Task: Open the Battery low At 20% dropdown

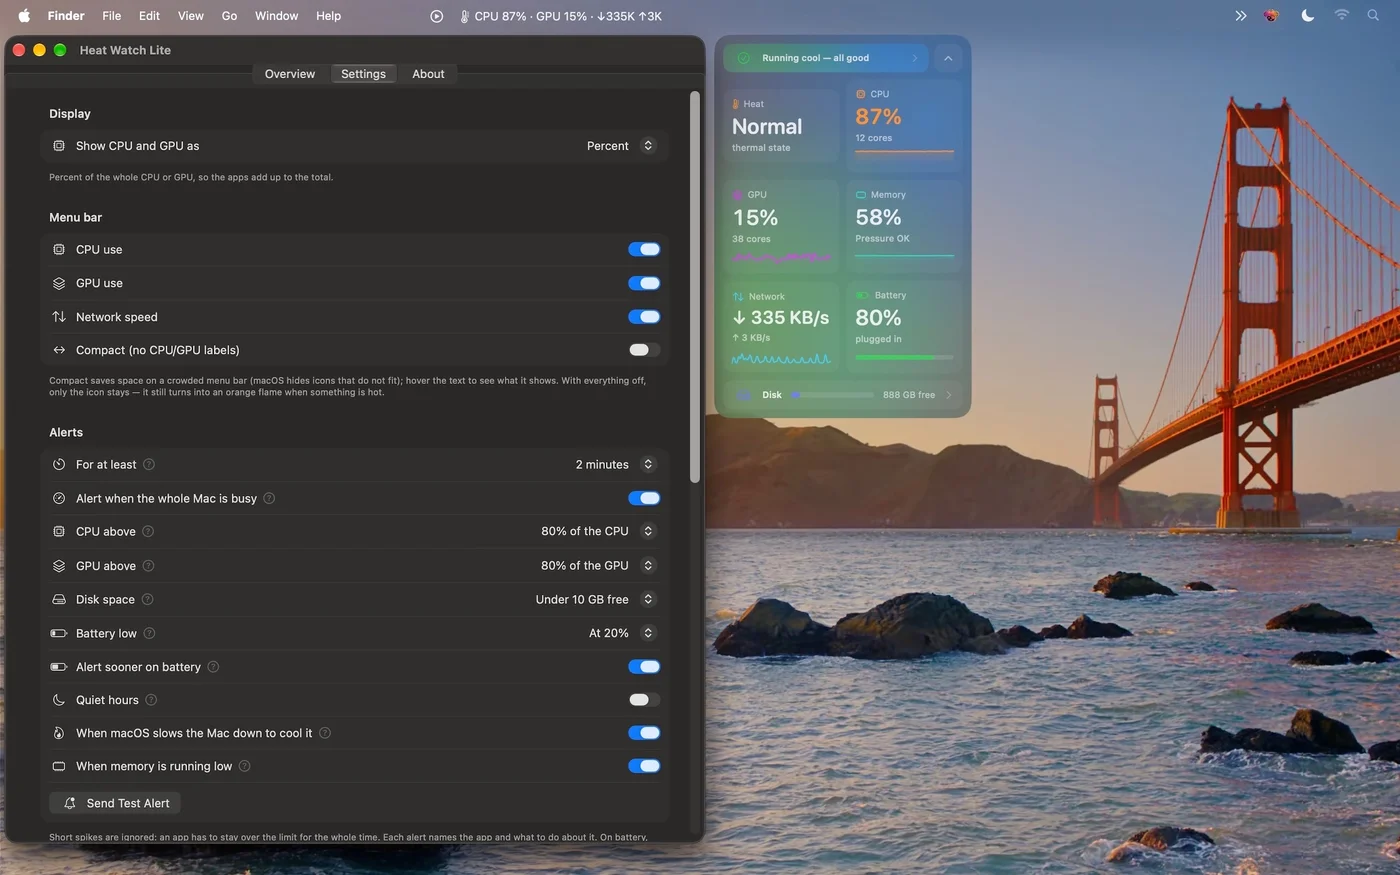Action: (622, 633)
